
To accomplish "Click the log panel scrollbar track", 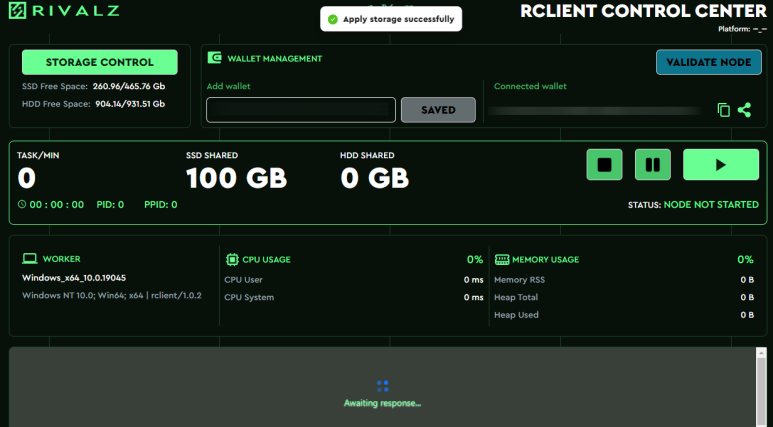I will (x=761, y=392).
